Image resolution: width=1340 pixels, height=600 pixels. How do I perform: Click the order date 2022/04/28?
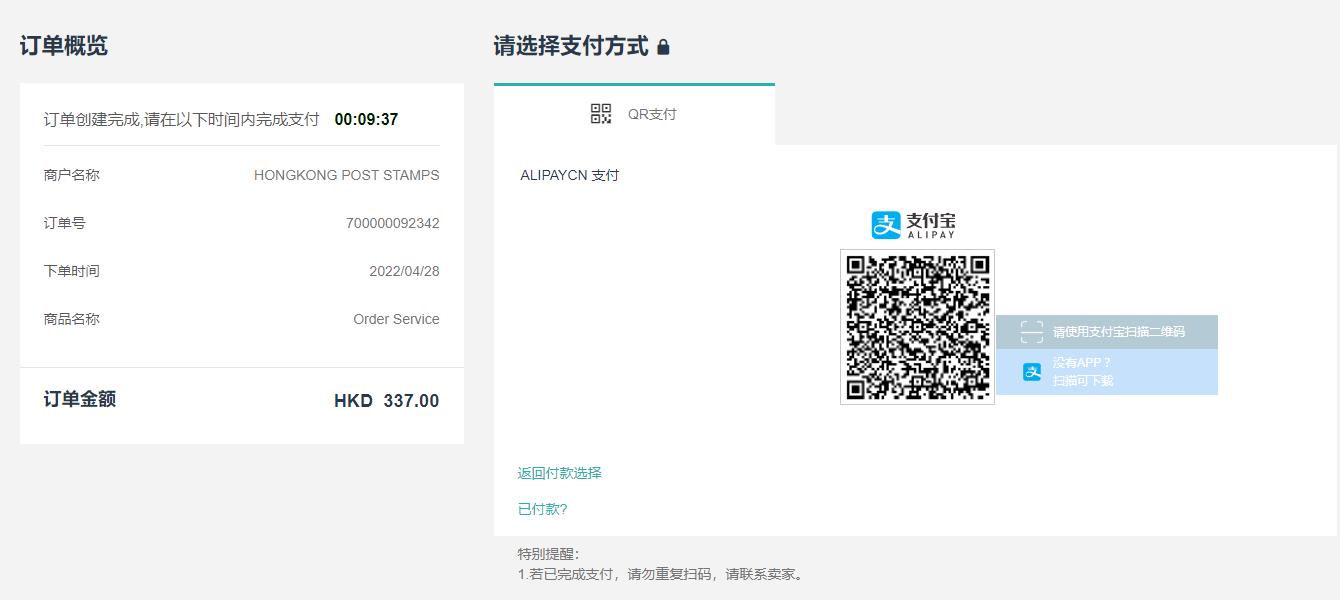[x=404, y=271]
